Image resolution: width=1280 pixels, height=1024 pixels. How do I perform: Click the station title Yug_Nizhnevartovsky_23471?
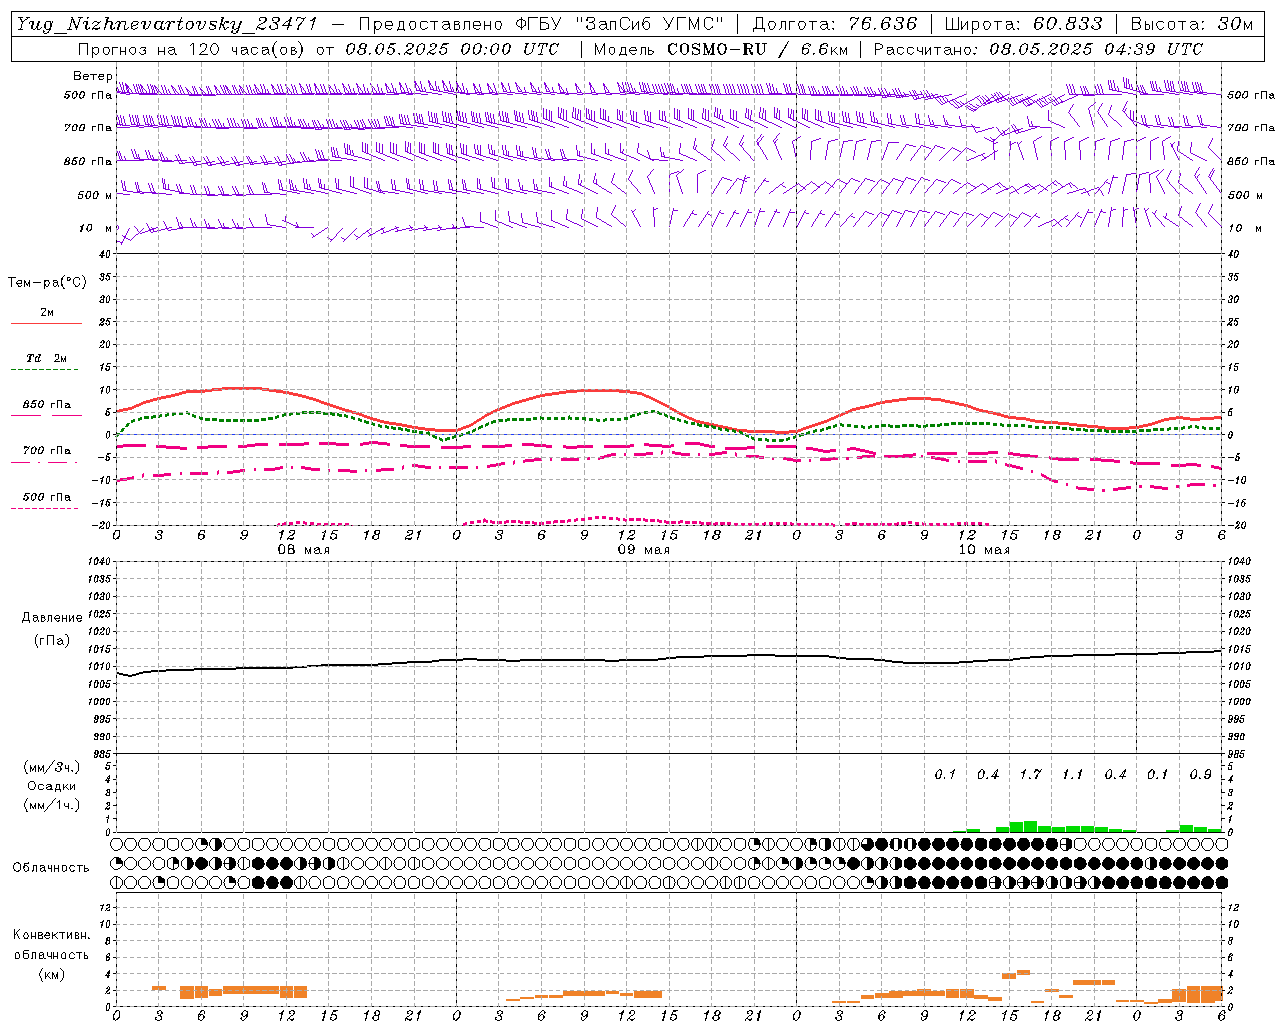167,24
